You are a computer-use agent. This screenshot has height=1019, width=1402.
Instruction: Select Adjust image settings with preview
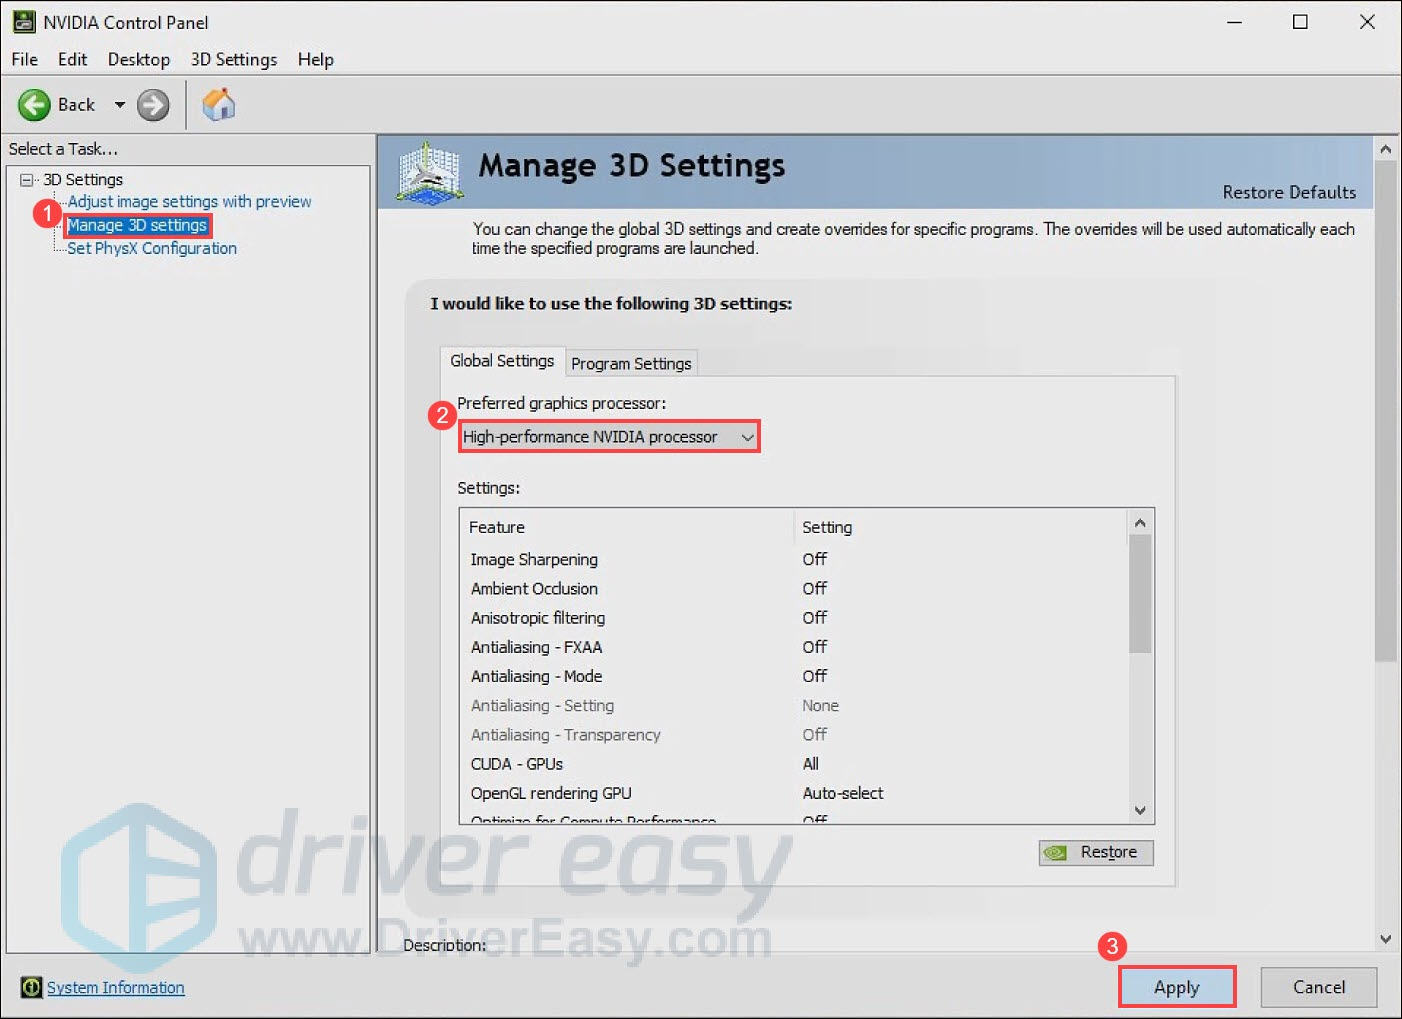(189, 202)
